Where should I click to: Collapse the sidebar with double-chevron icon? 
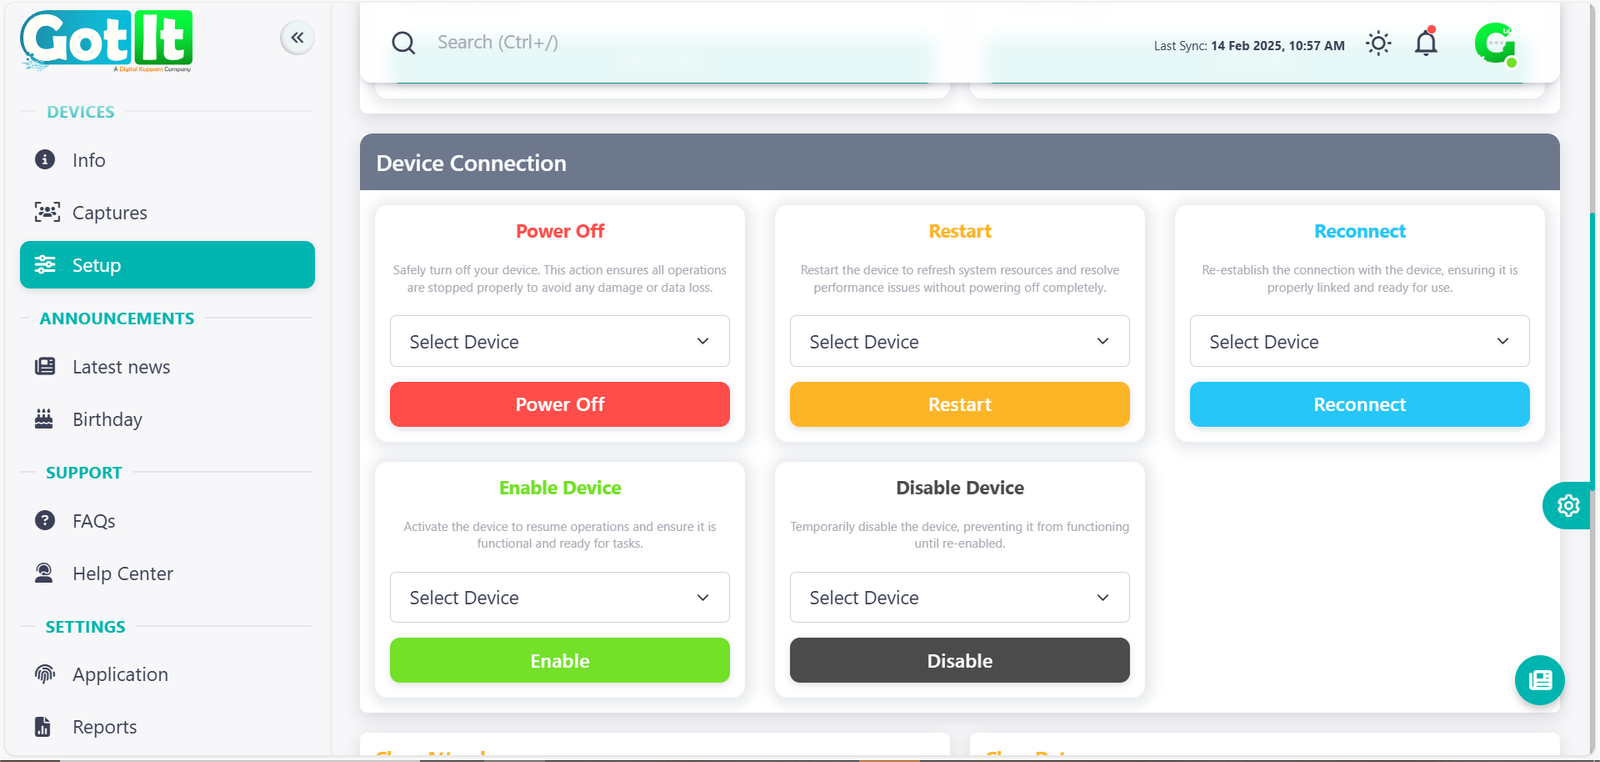coord(297,38)
